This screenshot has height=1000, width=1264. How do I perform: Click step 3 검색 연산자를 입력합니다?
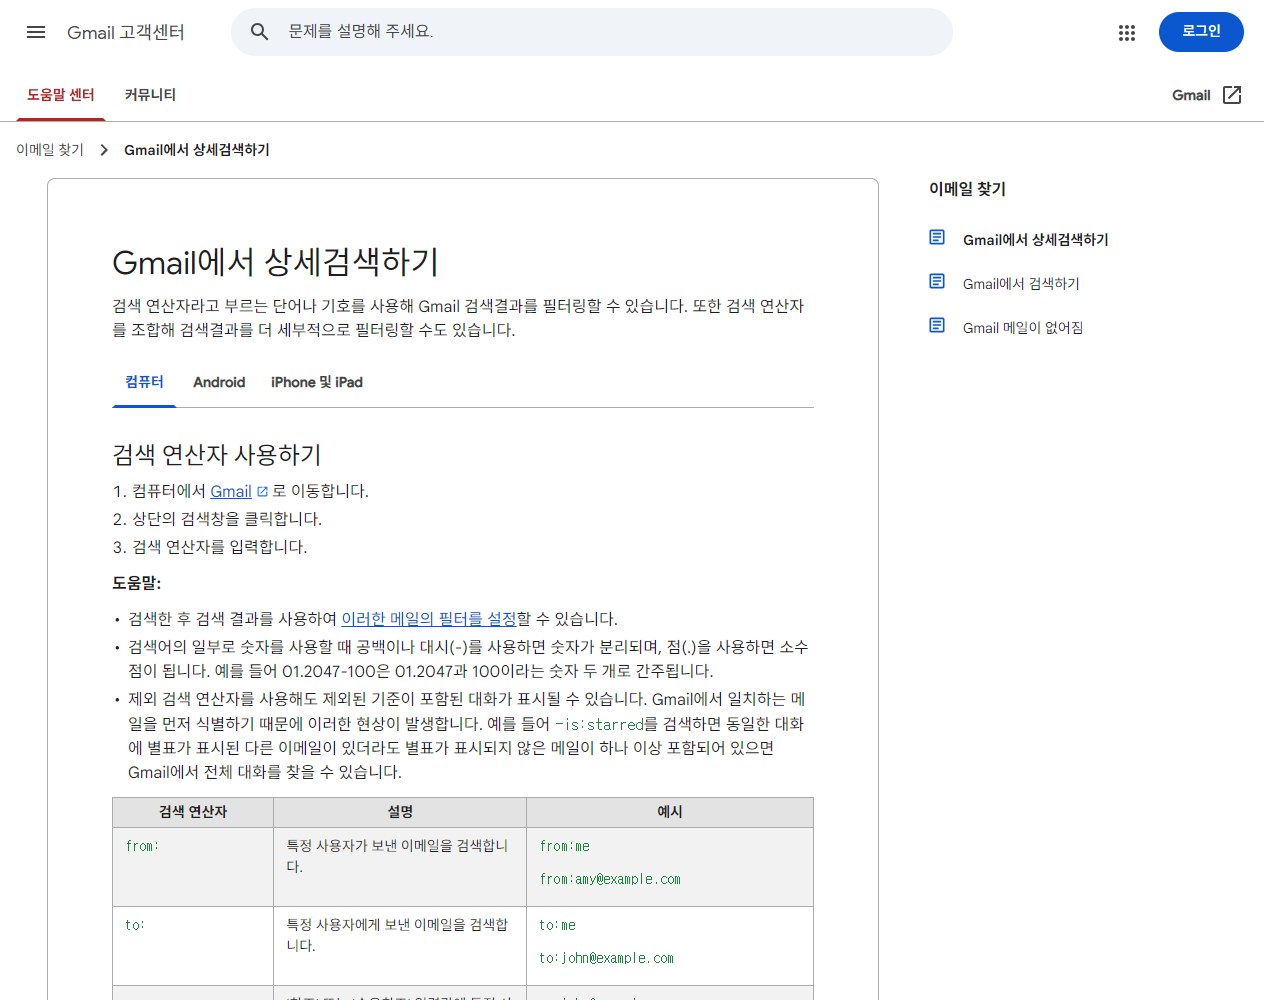(x=220, y=547)
